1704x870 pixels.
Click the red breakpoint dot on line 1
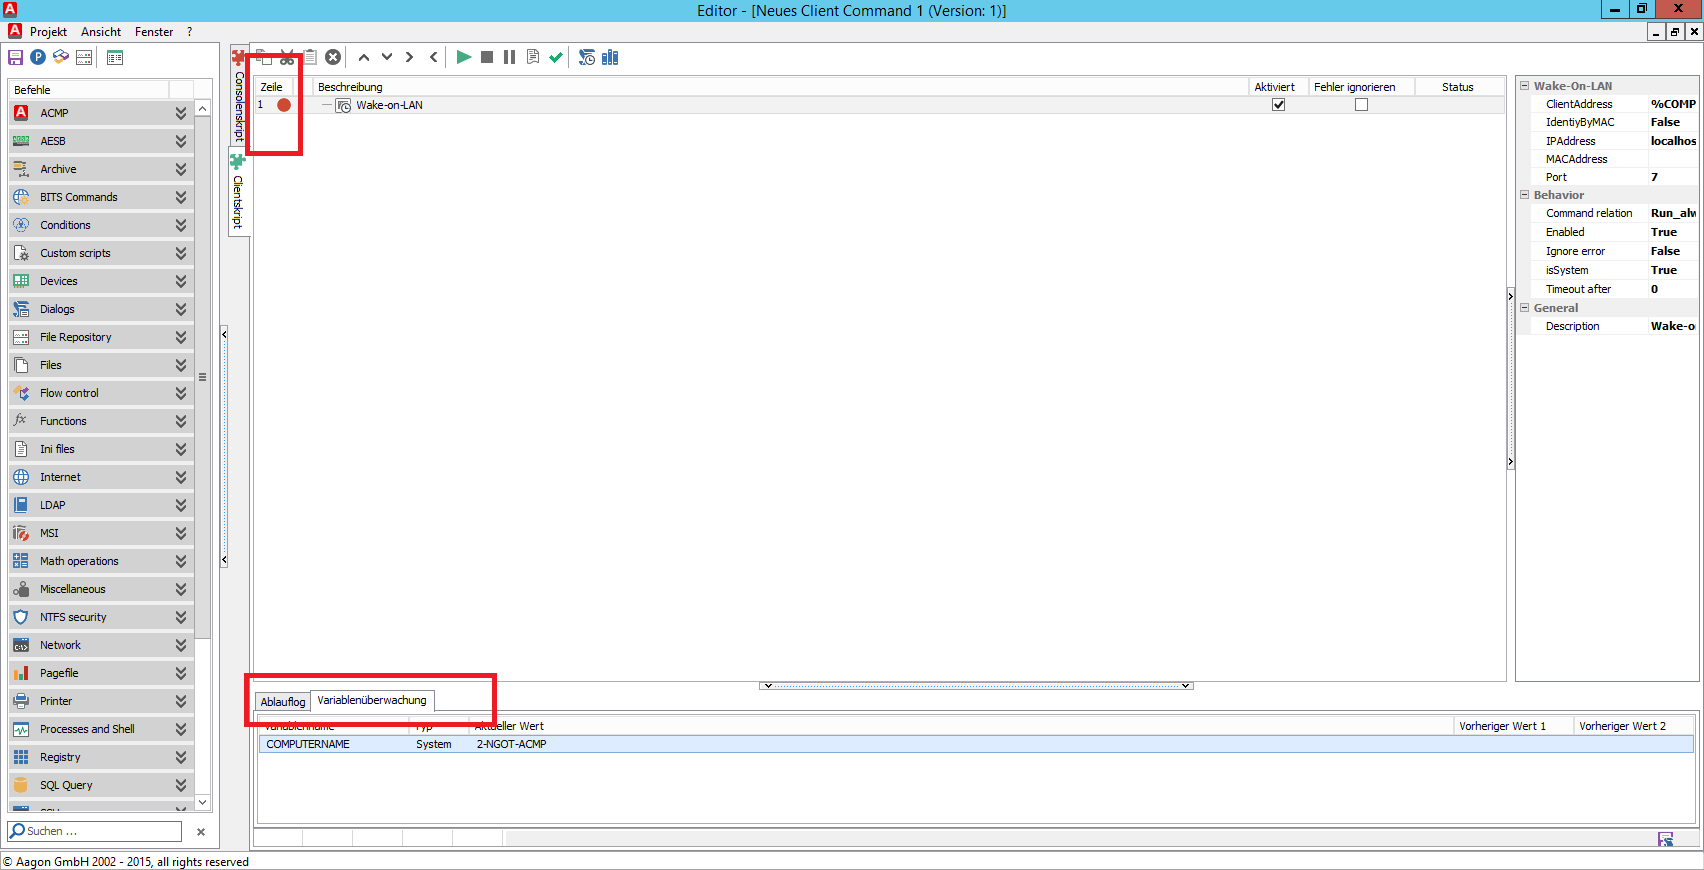pyautogui.click(x=284, y=105)
